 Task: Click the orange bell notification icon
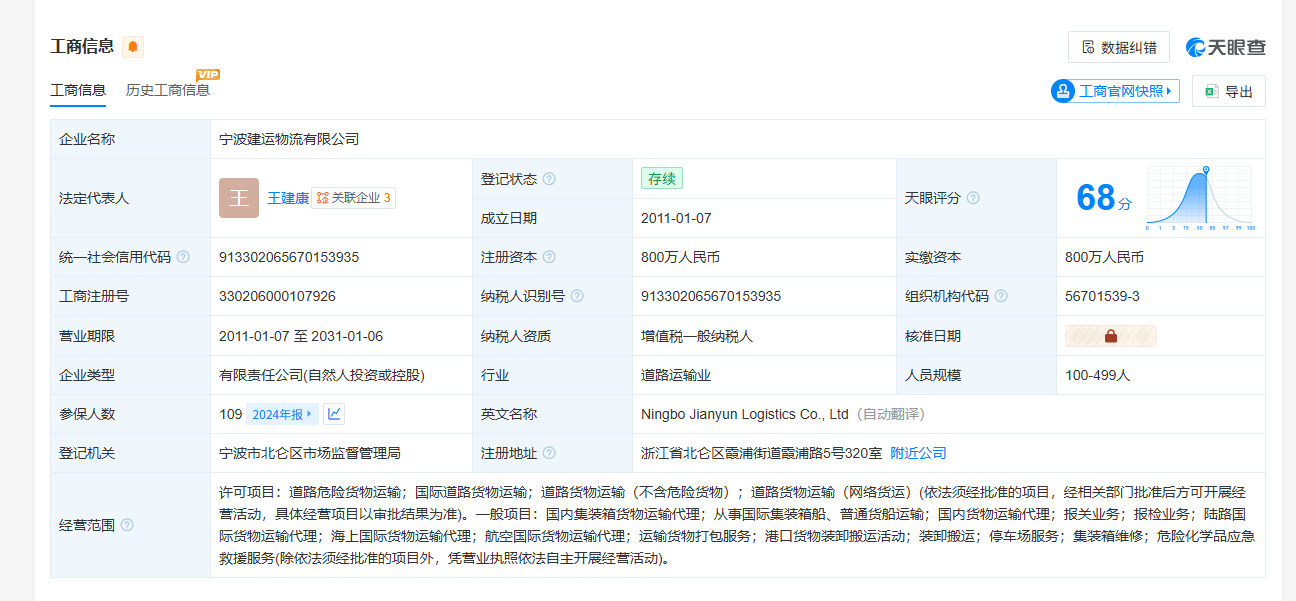tap(133, 47)
